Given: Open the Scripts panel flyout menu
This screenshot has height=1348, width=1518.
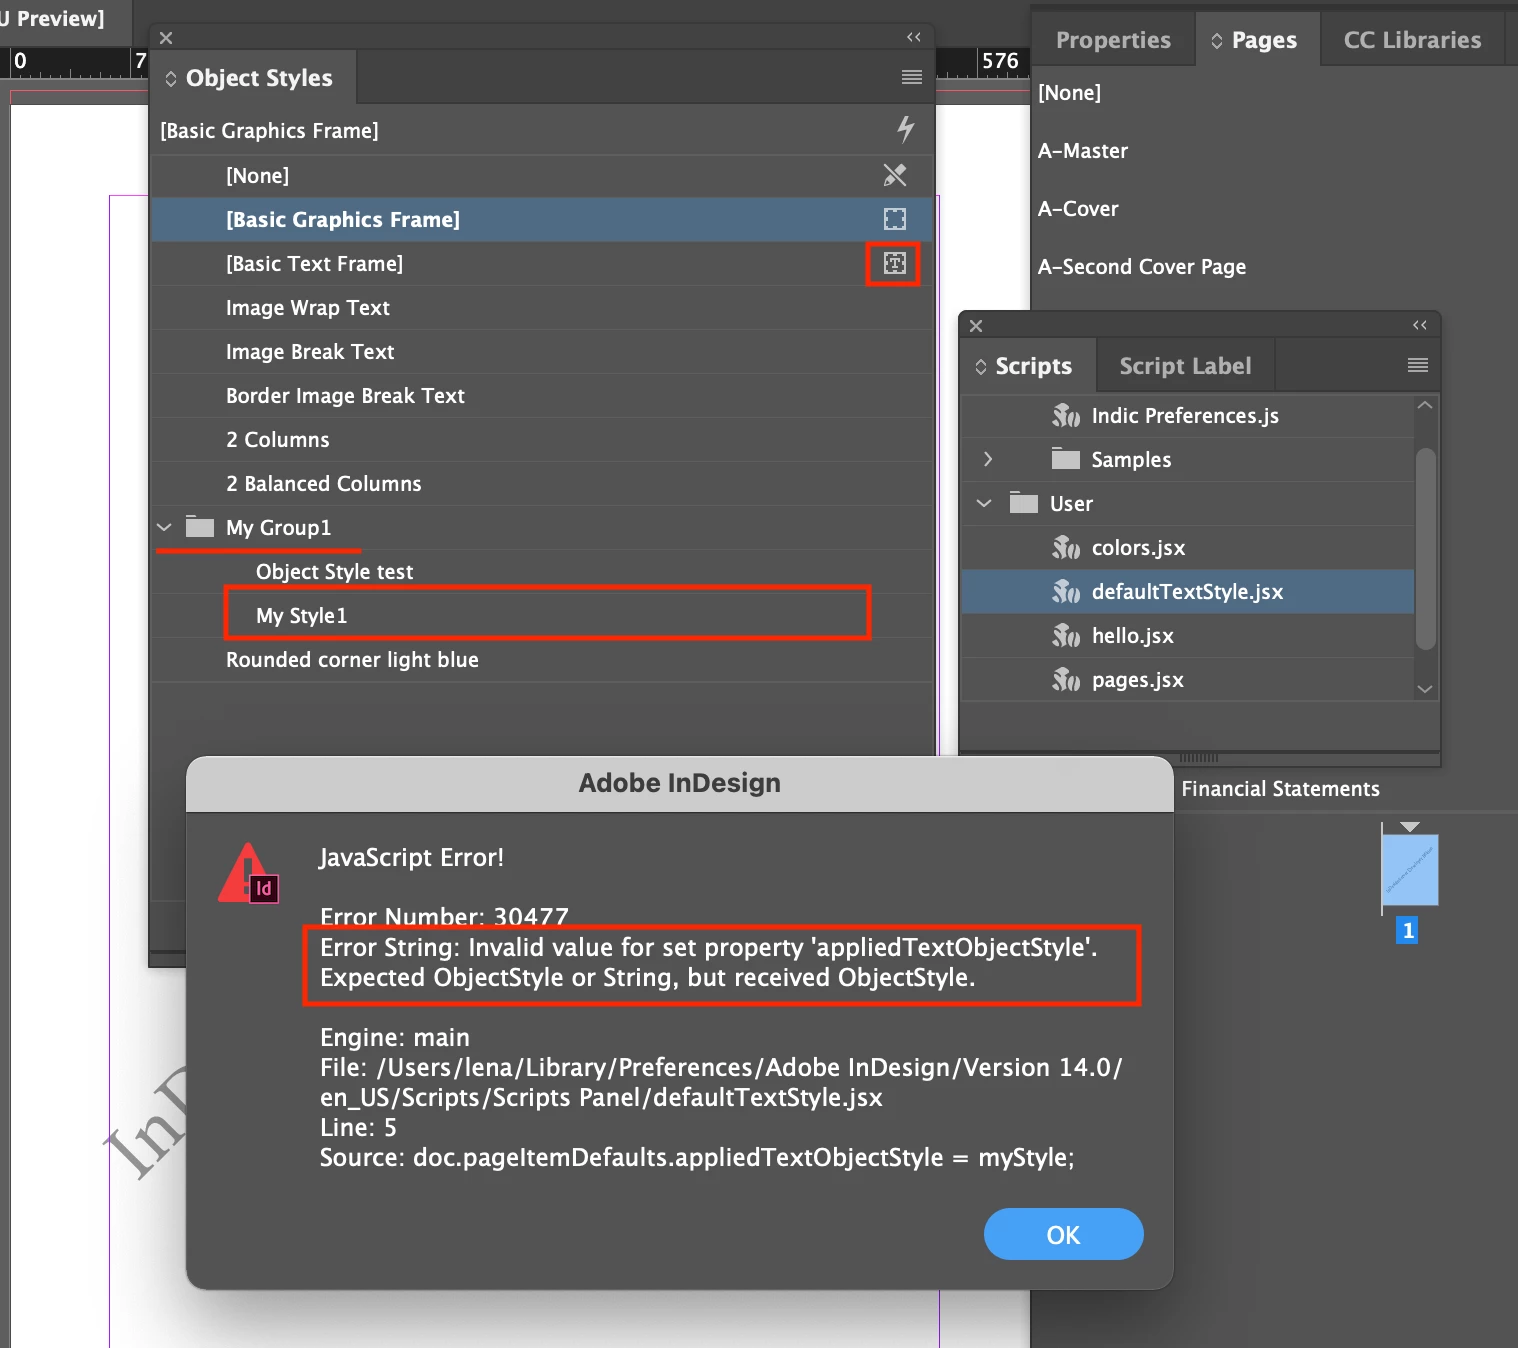Looking at the screenshot, I should tap(1418, 365).
